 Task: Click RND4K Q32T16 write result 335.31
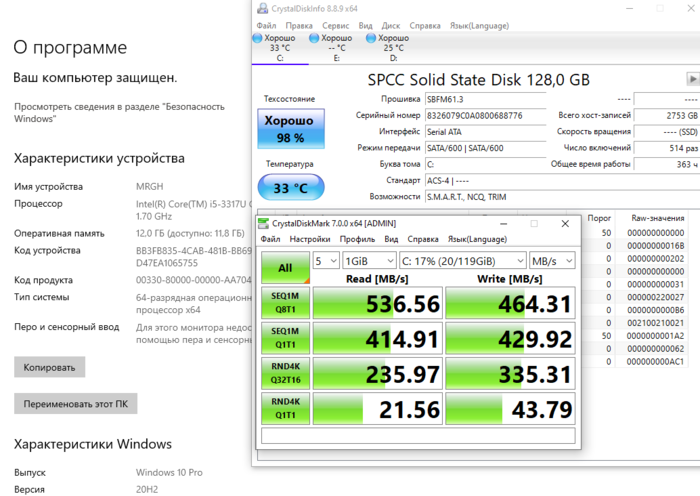click(510, 374)
